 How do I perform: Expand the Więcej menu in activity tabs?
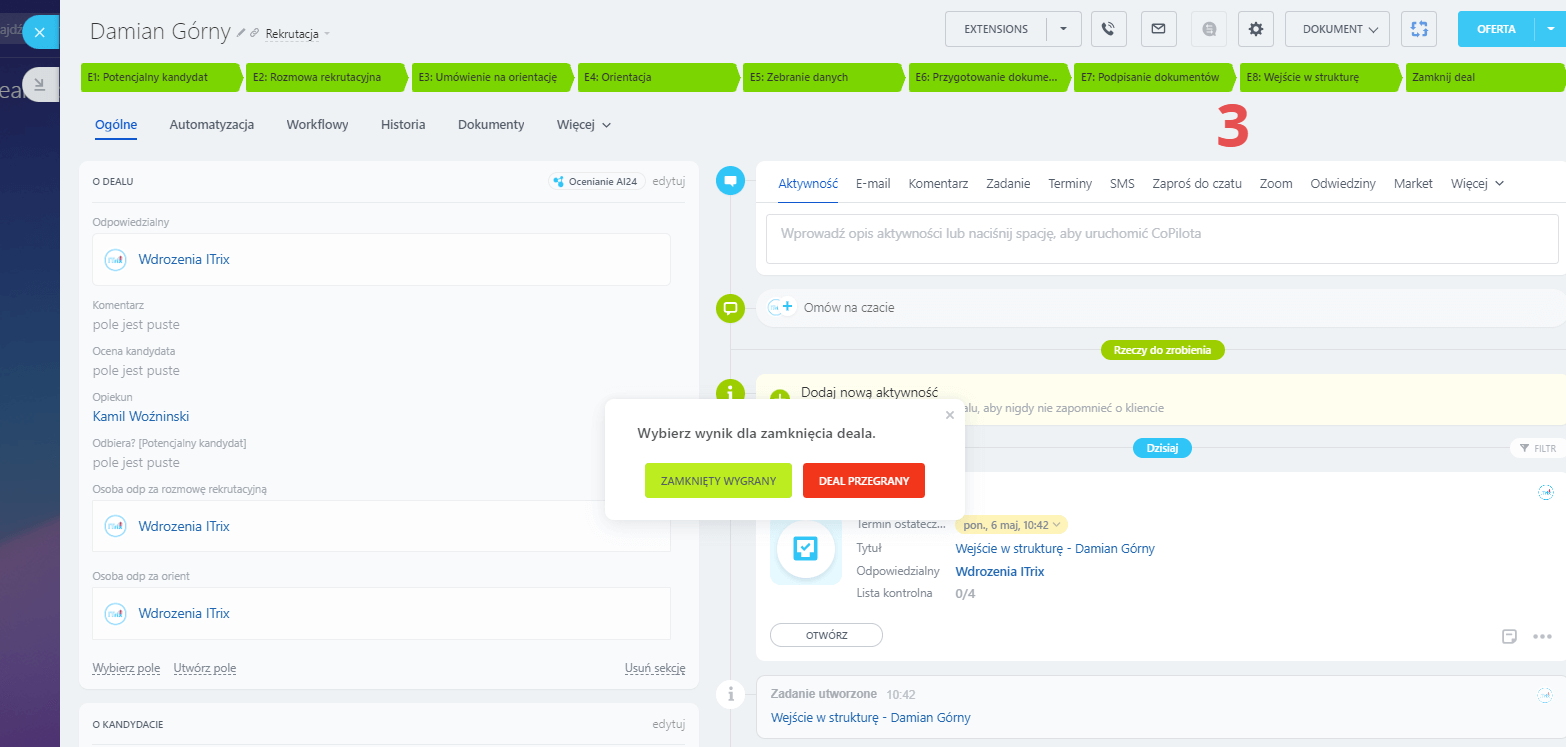pyautogui.click(x=1477, y=184)
